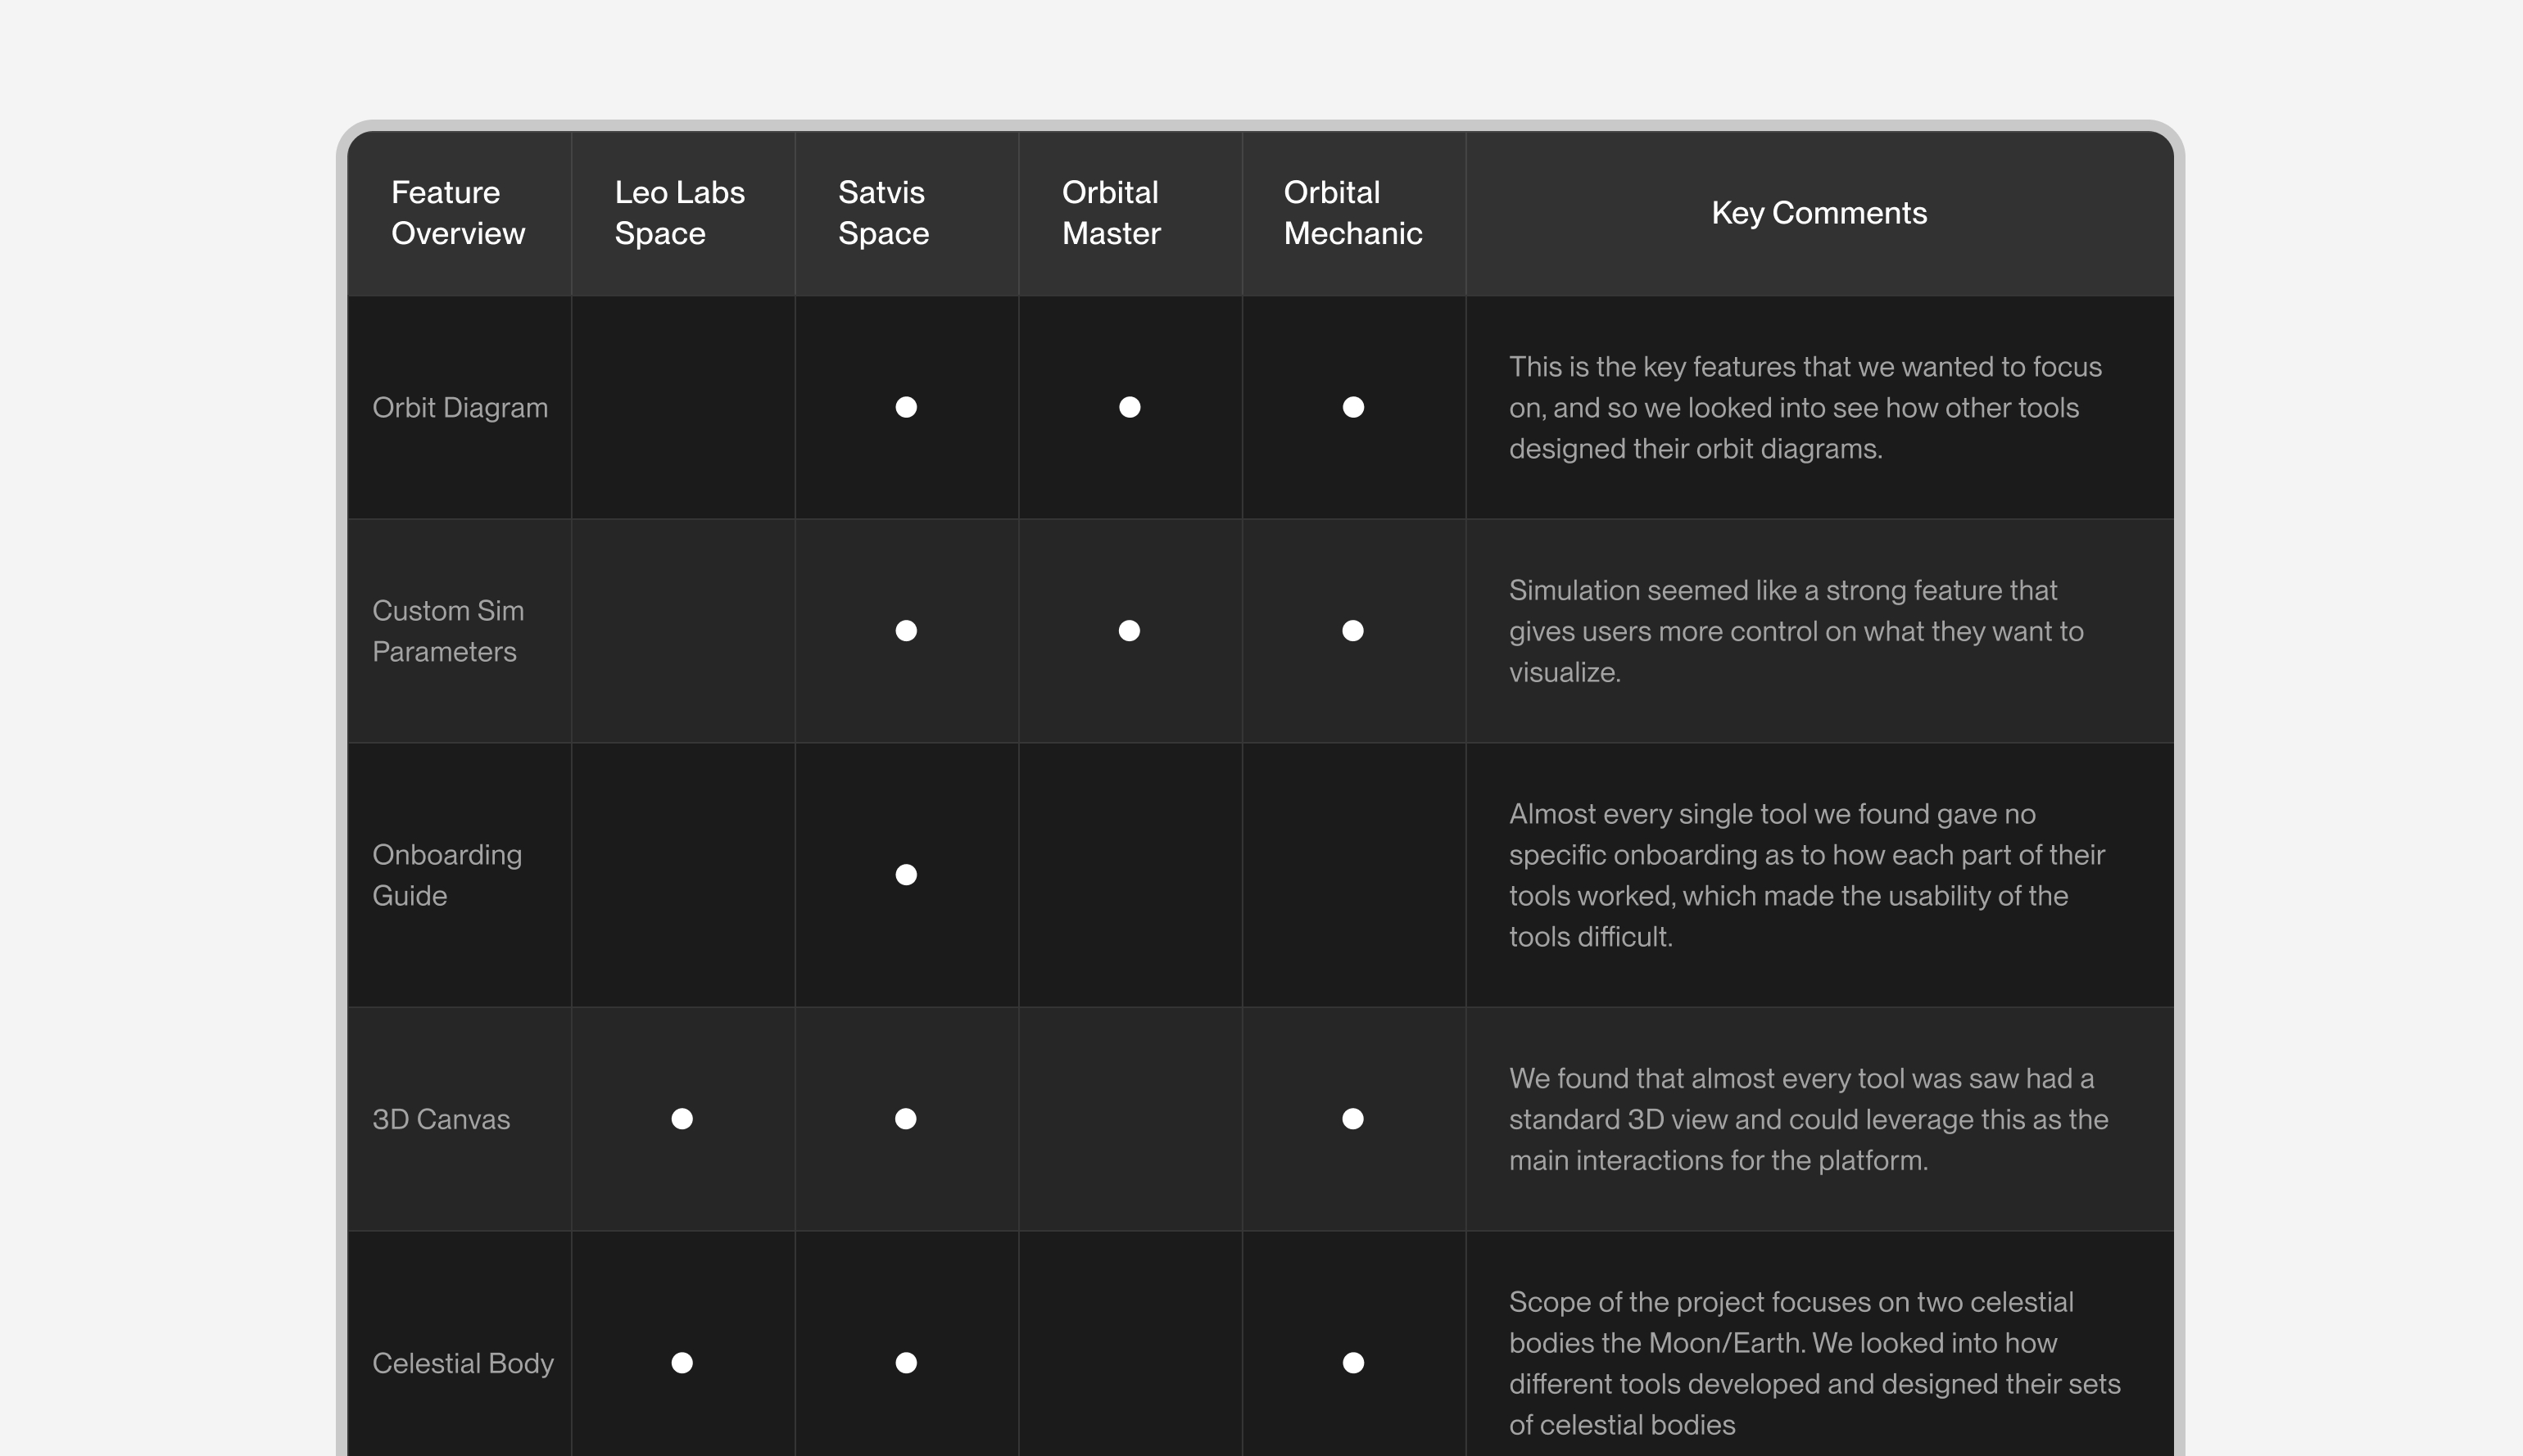This screenshot has width=2523, height=1456.
Task: Click the Satvis Space dot for Celestial Body
Action: coord(906,1363)
